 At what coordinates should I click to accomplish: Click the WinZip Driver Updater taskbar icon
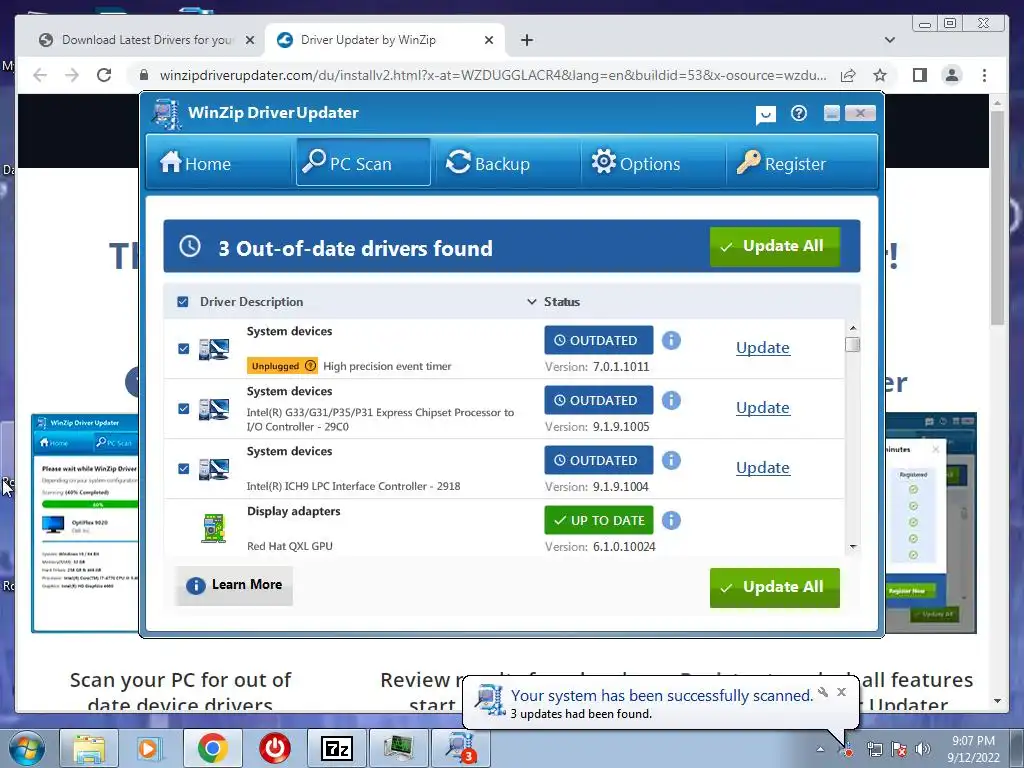(x=461, y=748)
